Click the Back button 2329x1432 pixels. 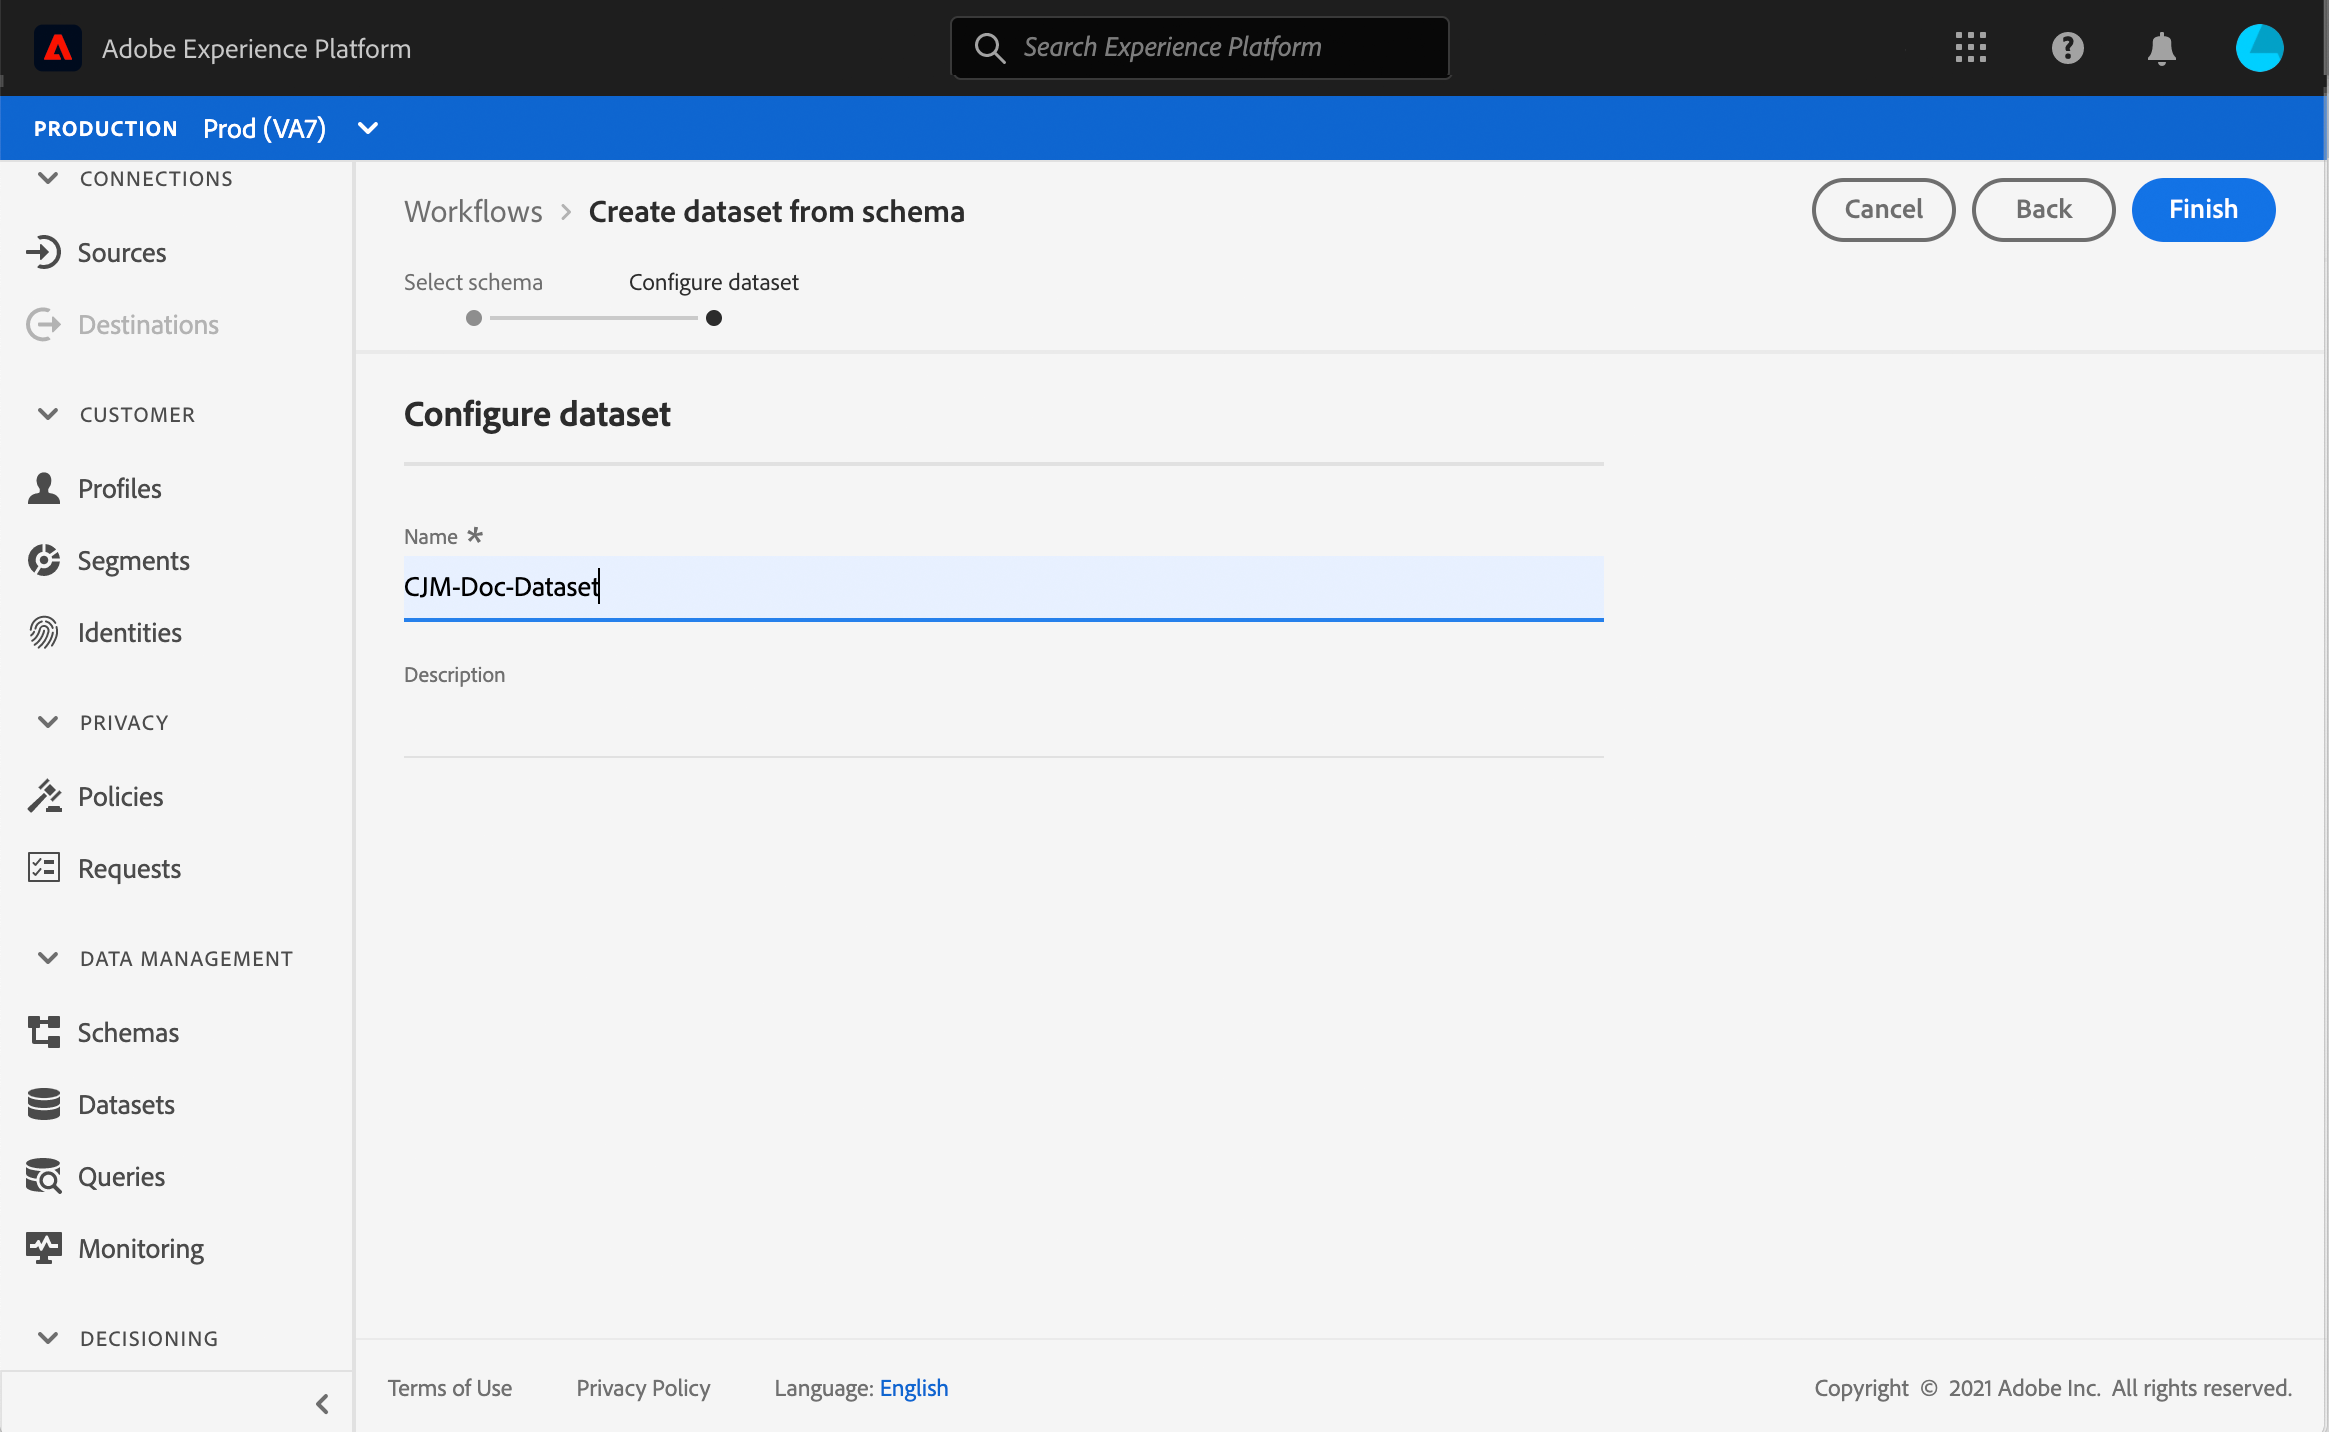[2043, 210]
